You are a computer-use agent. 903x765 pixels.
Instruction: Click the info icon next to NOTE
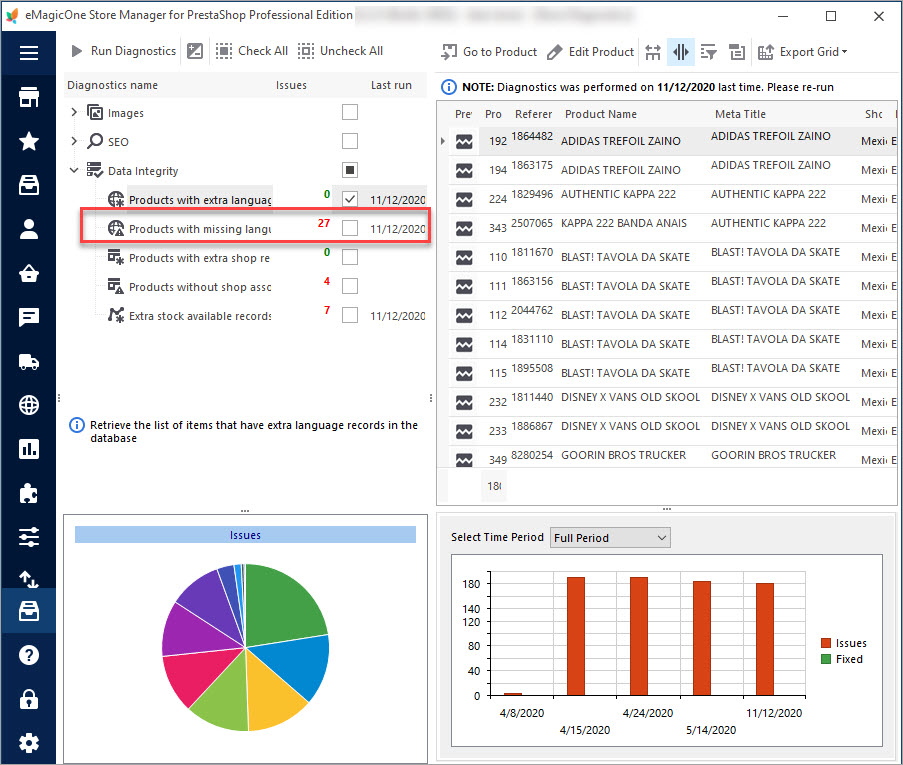(x=449, y=87)
